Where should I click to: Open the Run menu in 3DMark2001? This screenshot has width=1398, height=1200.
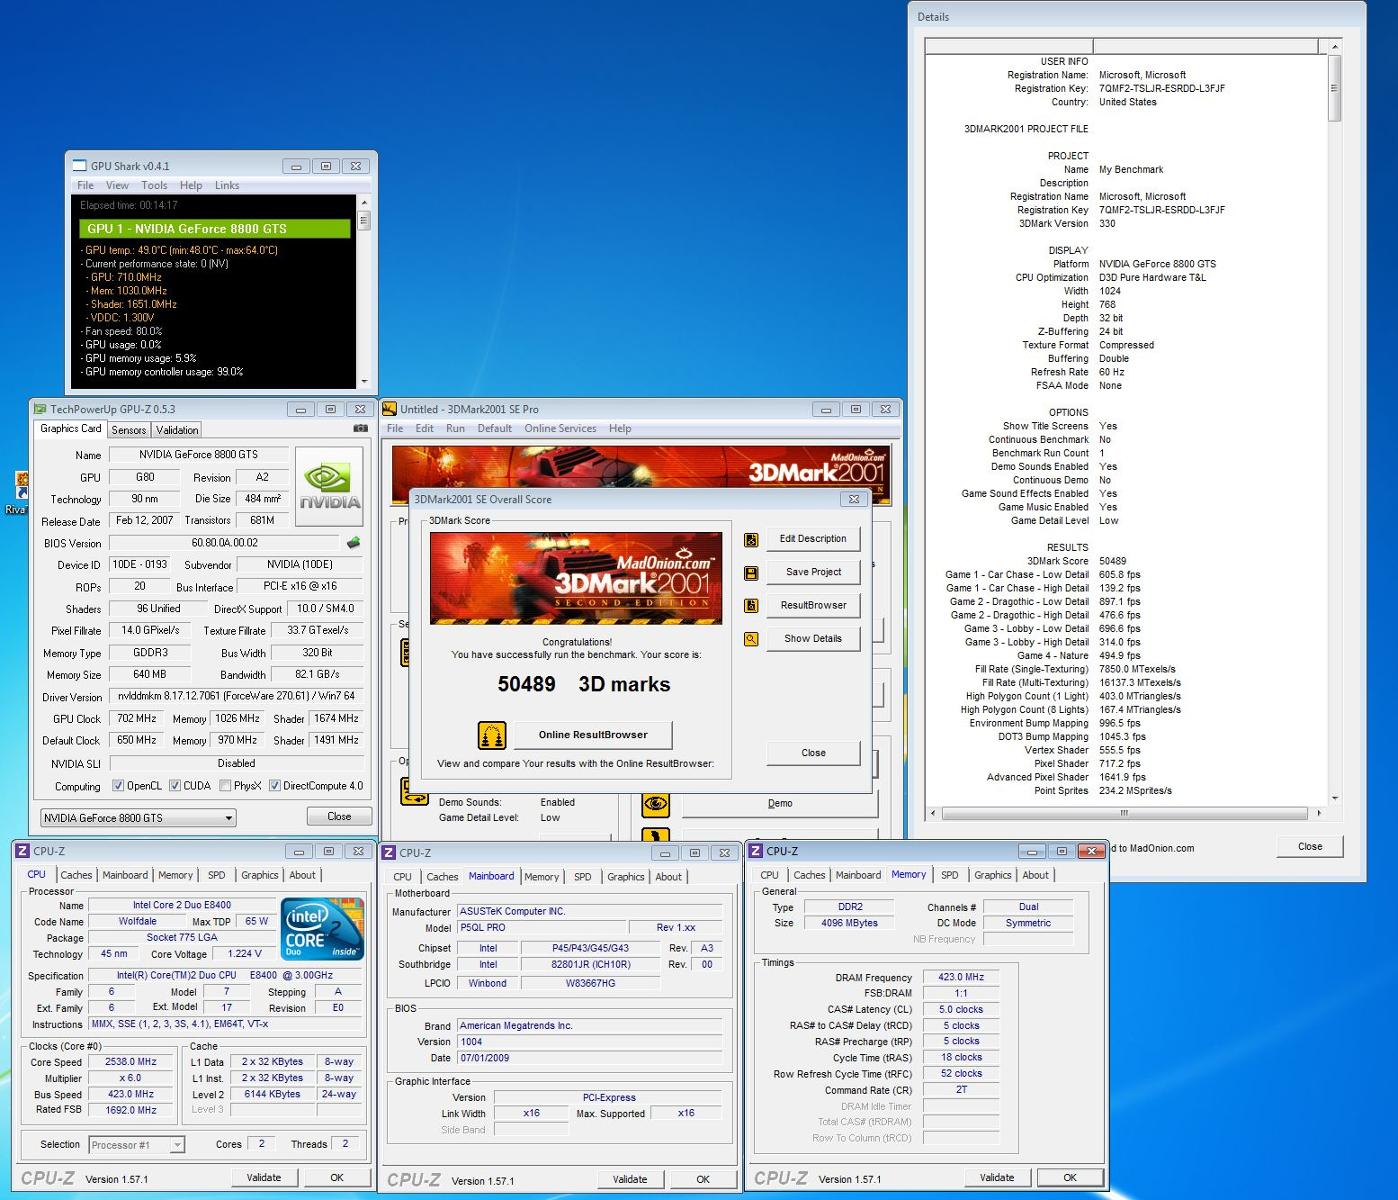point(455,428)
